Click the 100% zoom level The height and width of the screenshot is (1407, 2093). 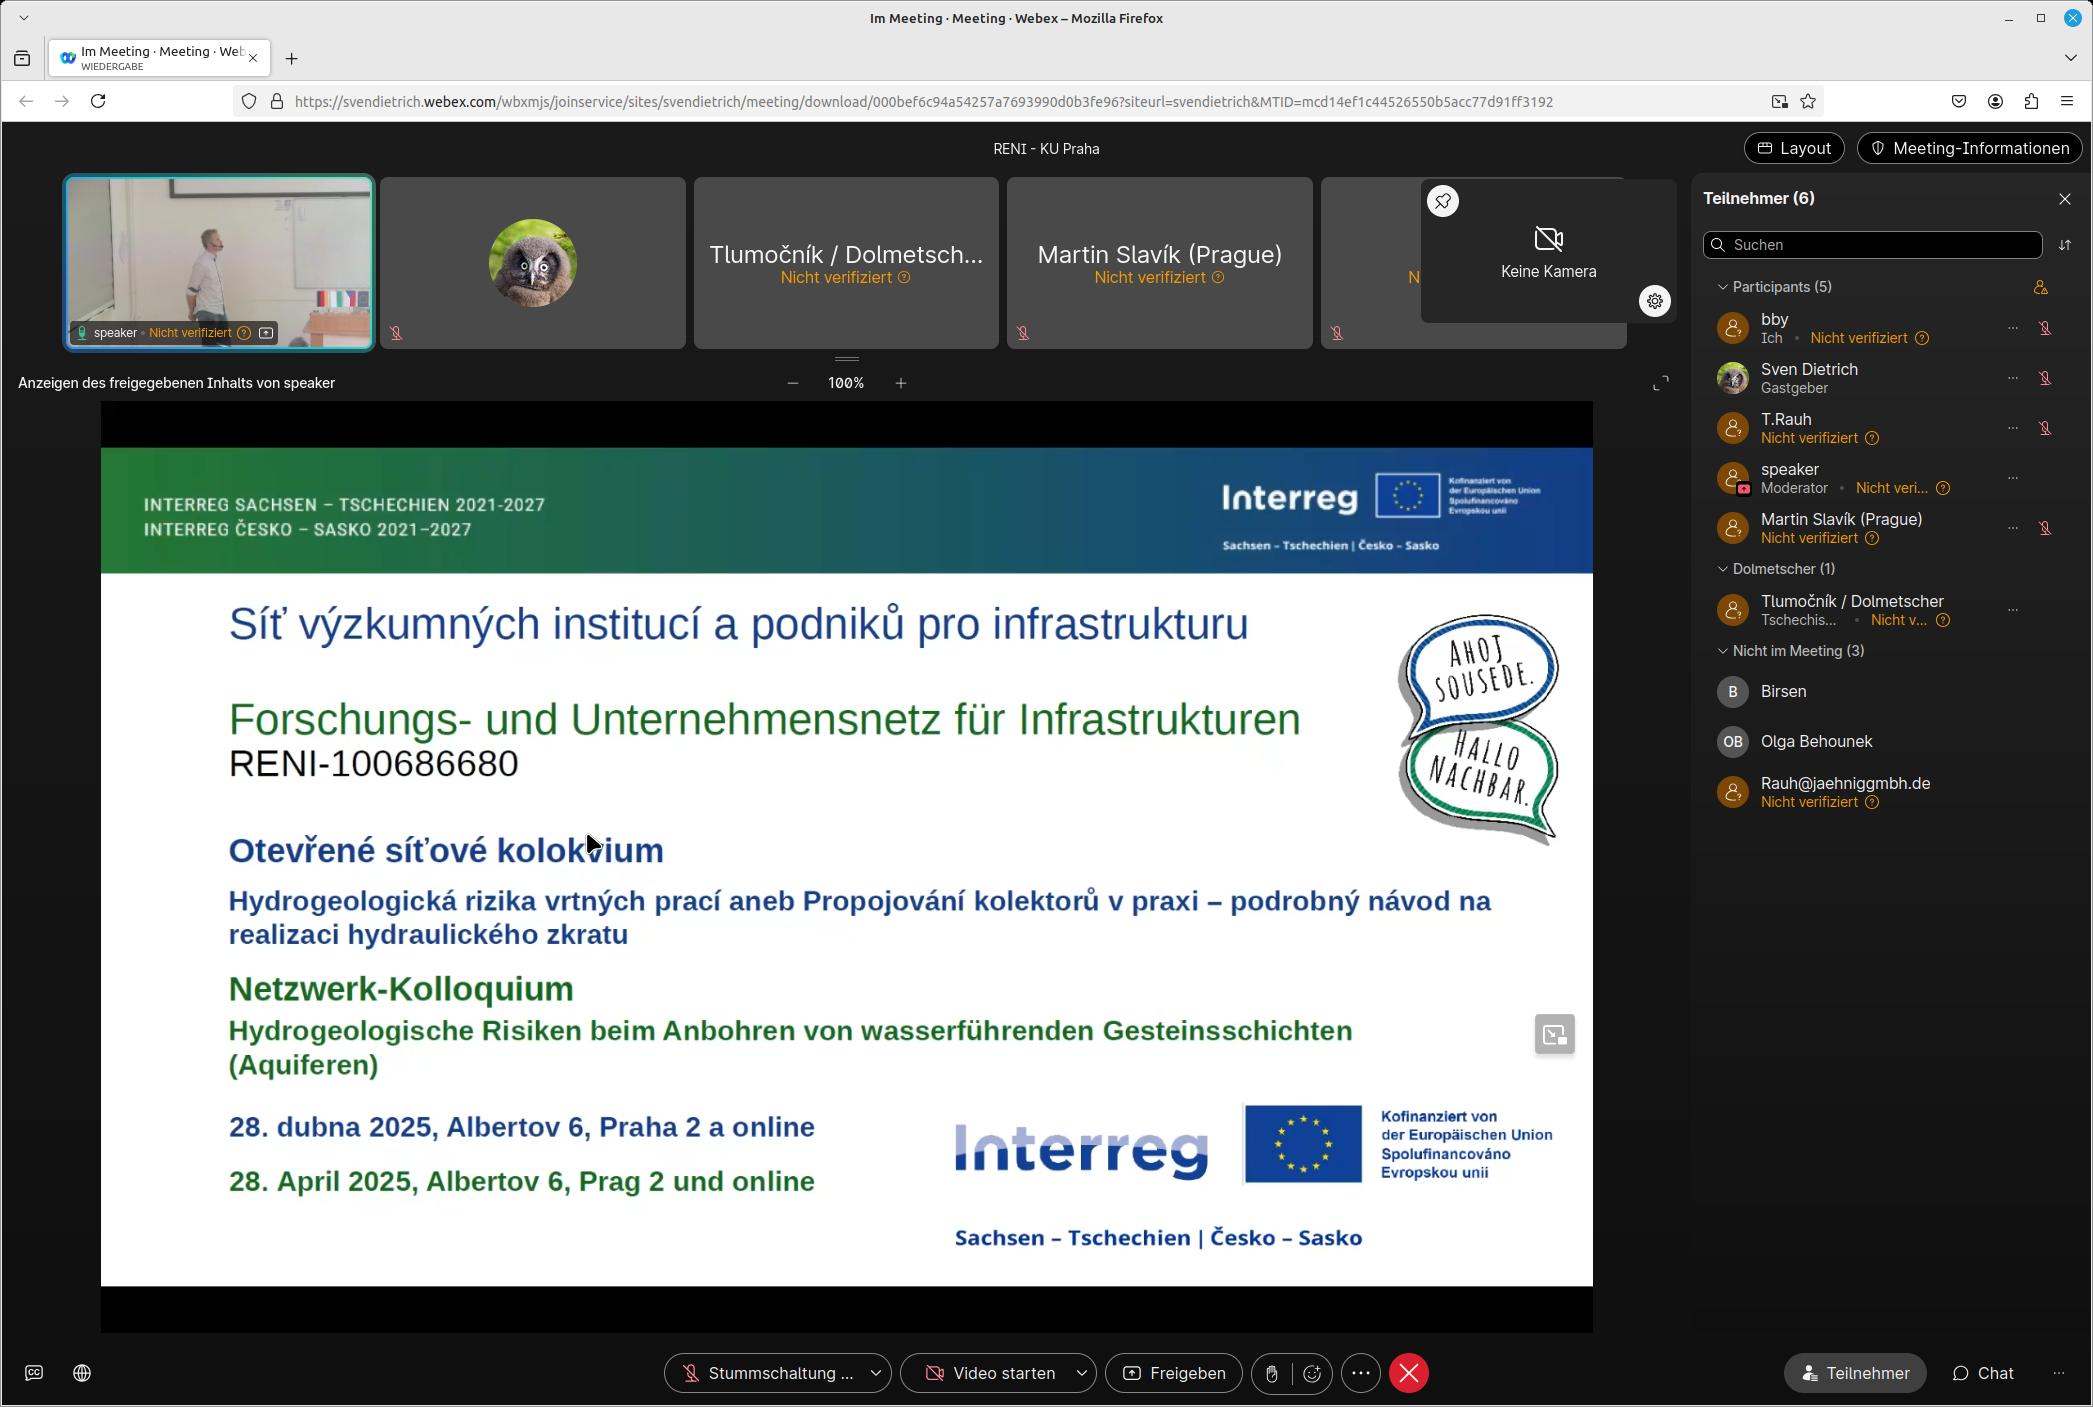tap(846, 383)
